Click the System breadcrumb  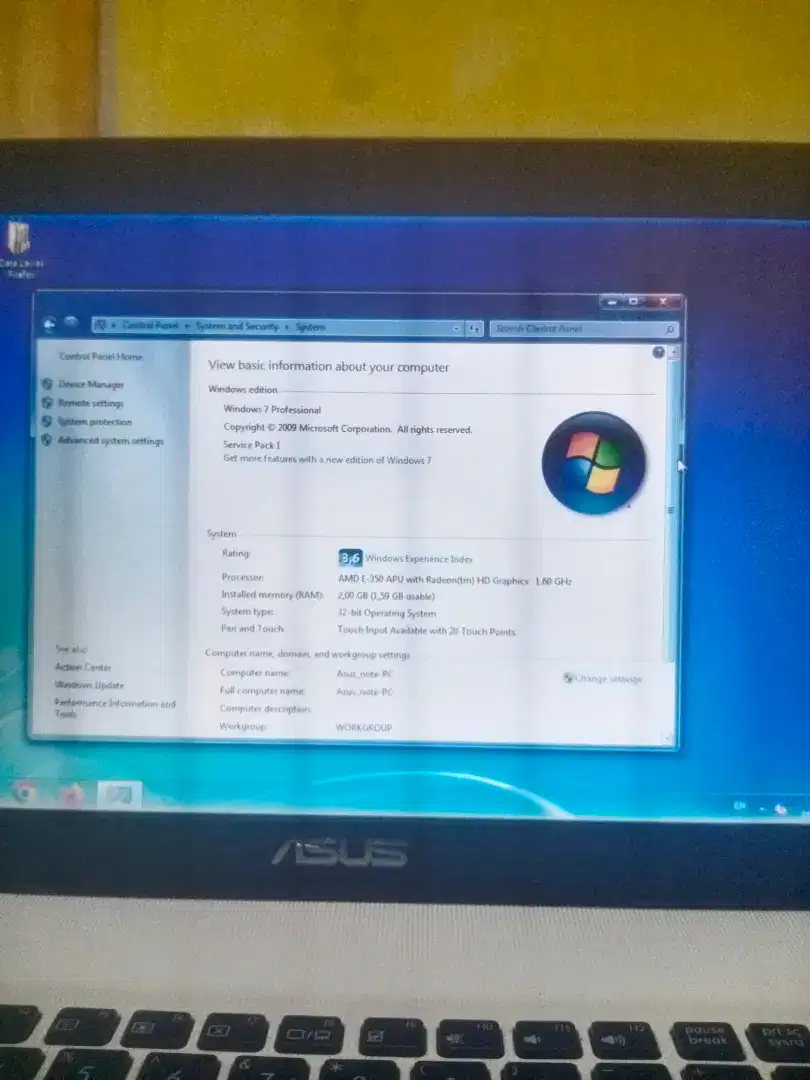[x=310, y=326]
